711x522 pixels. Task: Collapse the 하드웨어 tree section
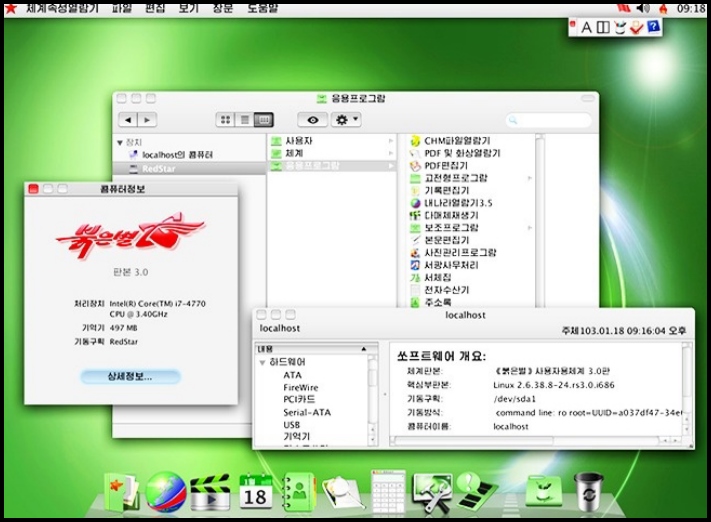point(262,363)
